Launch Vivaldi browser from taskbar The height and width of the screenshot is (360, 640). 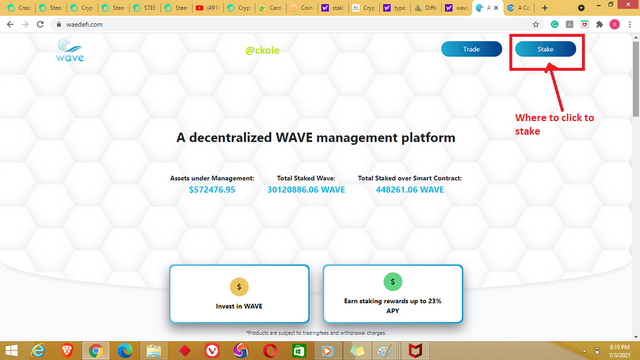[212, 351]
